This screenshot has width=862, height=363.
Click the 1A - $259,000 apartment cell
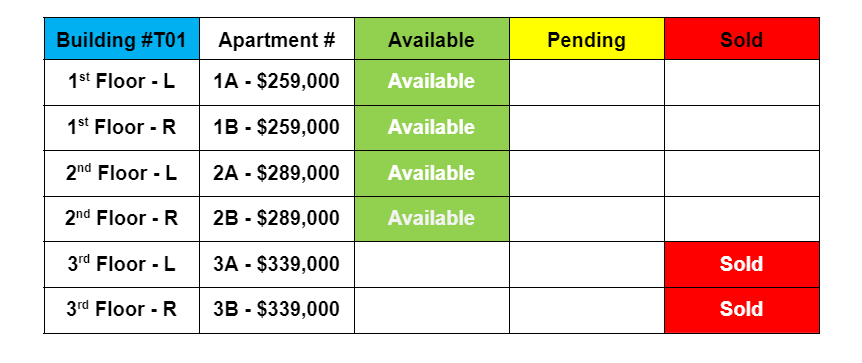[277, 82]
